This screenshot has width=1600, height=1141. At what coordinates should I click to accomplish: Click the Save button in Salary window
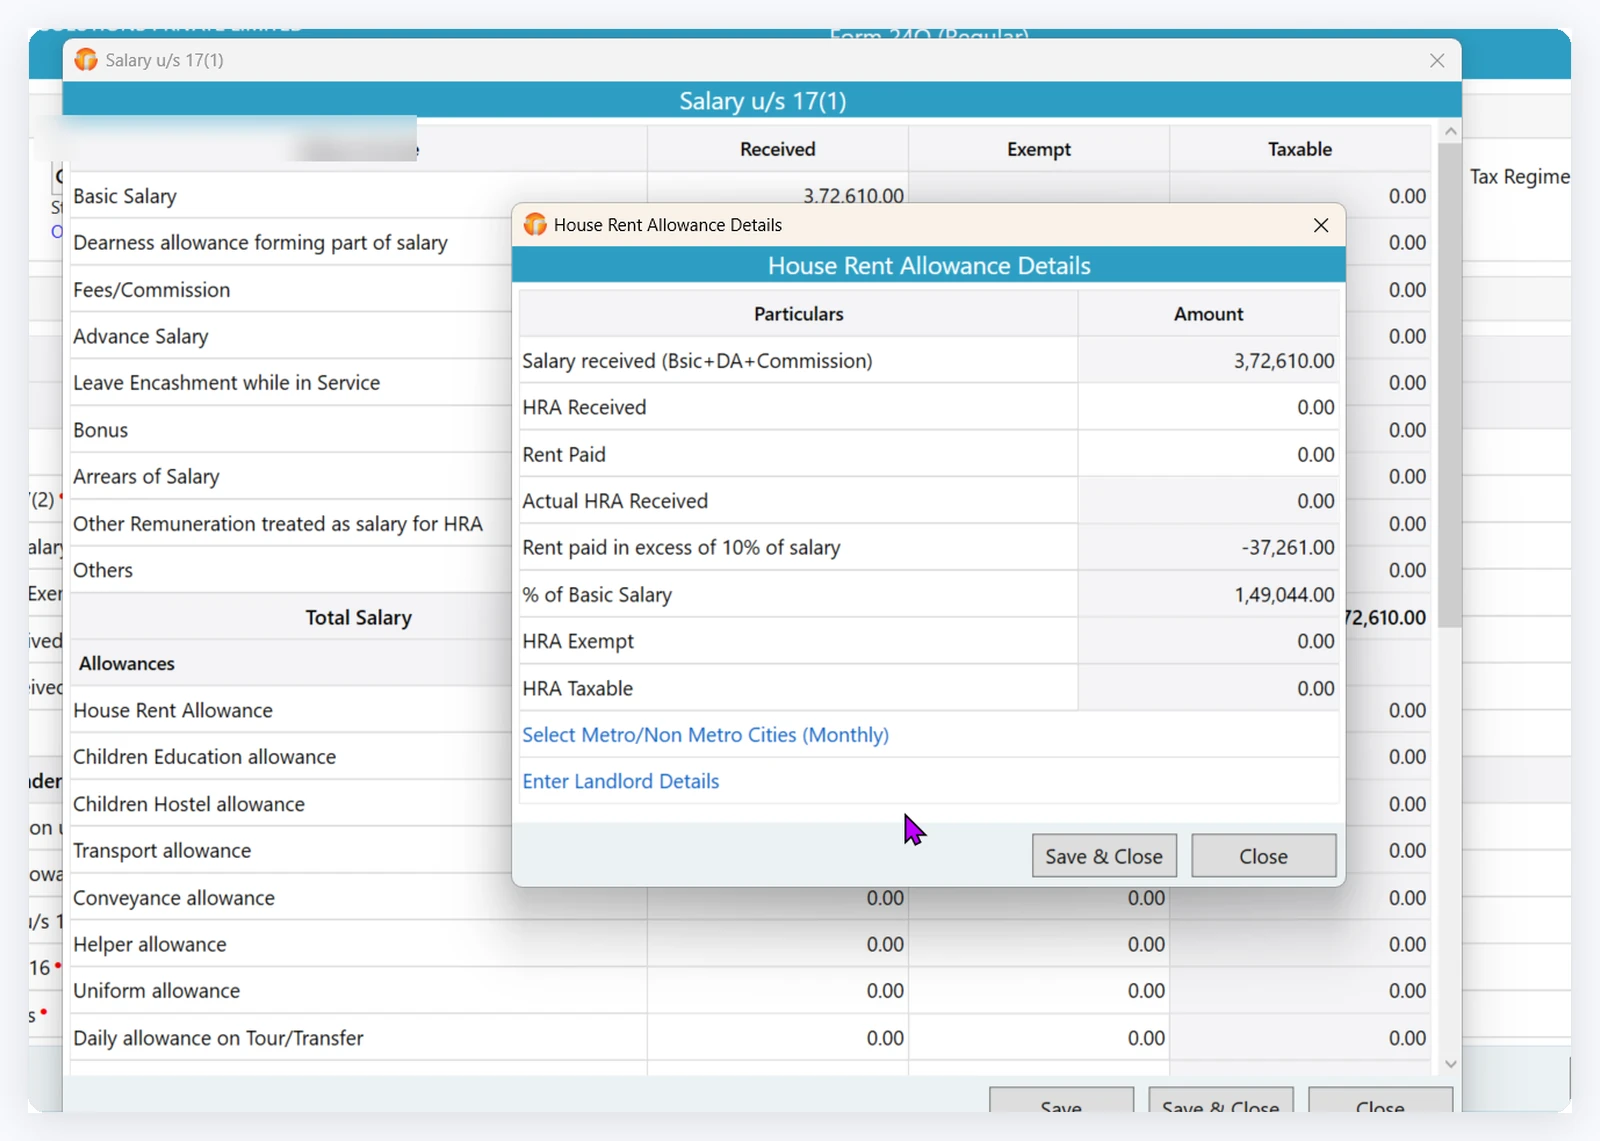tap(1061, 1100)
